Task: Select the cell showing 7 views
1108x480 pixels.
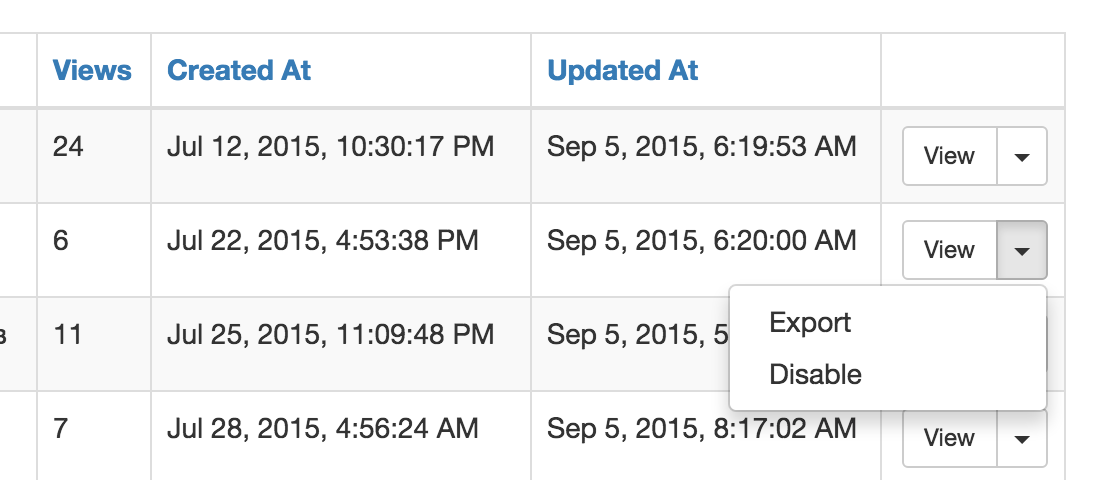Action: click(x=94, y=435)
